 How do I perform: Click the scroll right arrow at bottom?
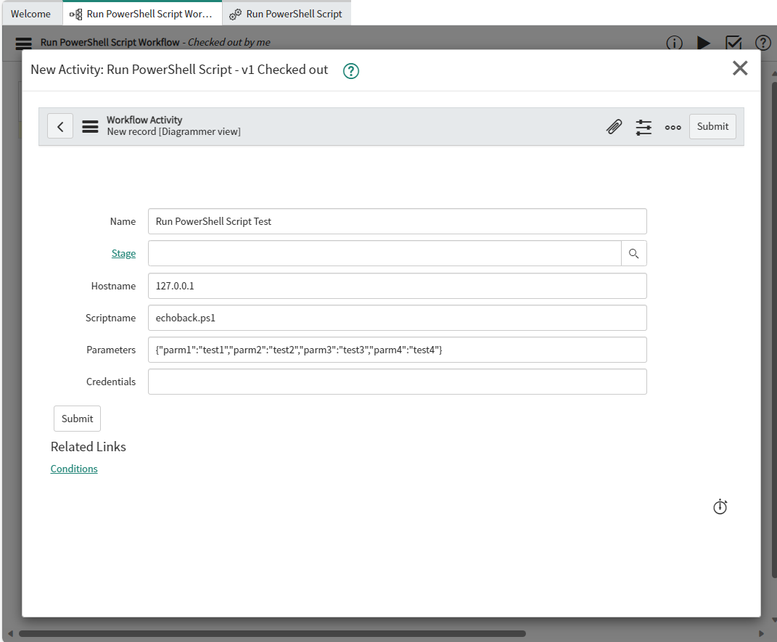762,634
